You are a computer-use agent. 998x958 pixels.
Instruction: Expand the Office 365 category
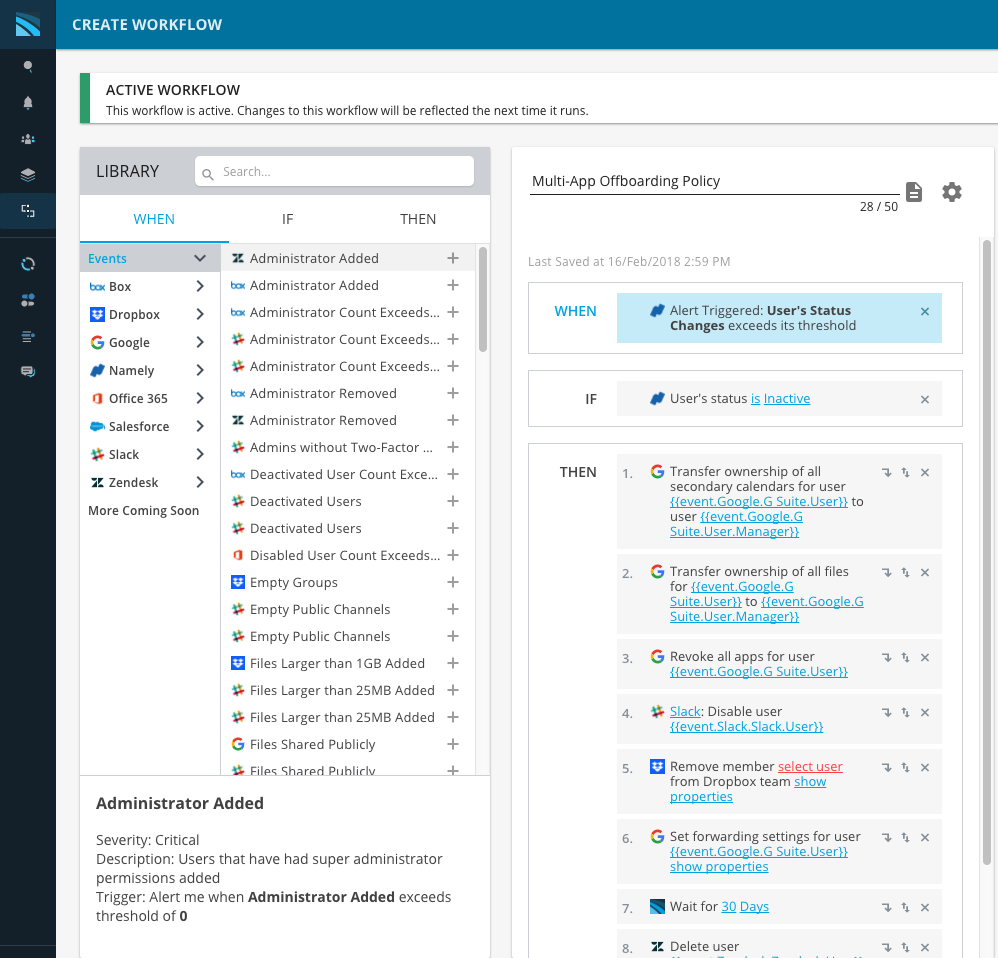point(200,398)
